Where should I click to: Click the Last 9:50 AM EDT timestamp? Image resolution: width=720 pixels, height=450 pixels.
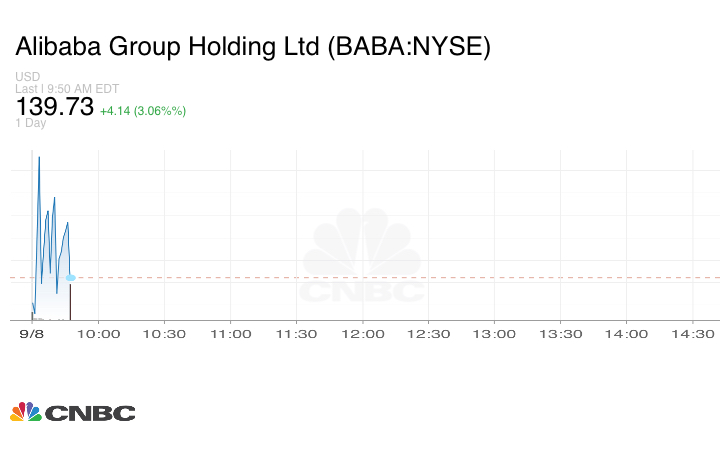(67, 88)
